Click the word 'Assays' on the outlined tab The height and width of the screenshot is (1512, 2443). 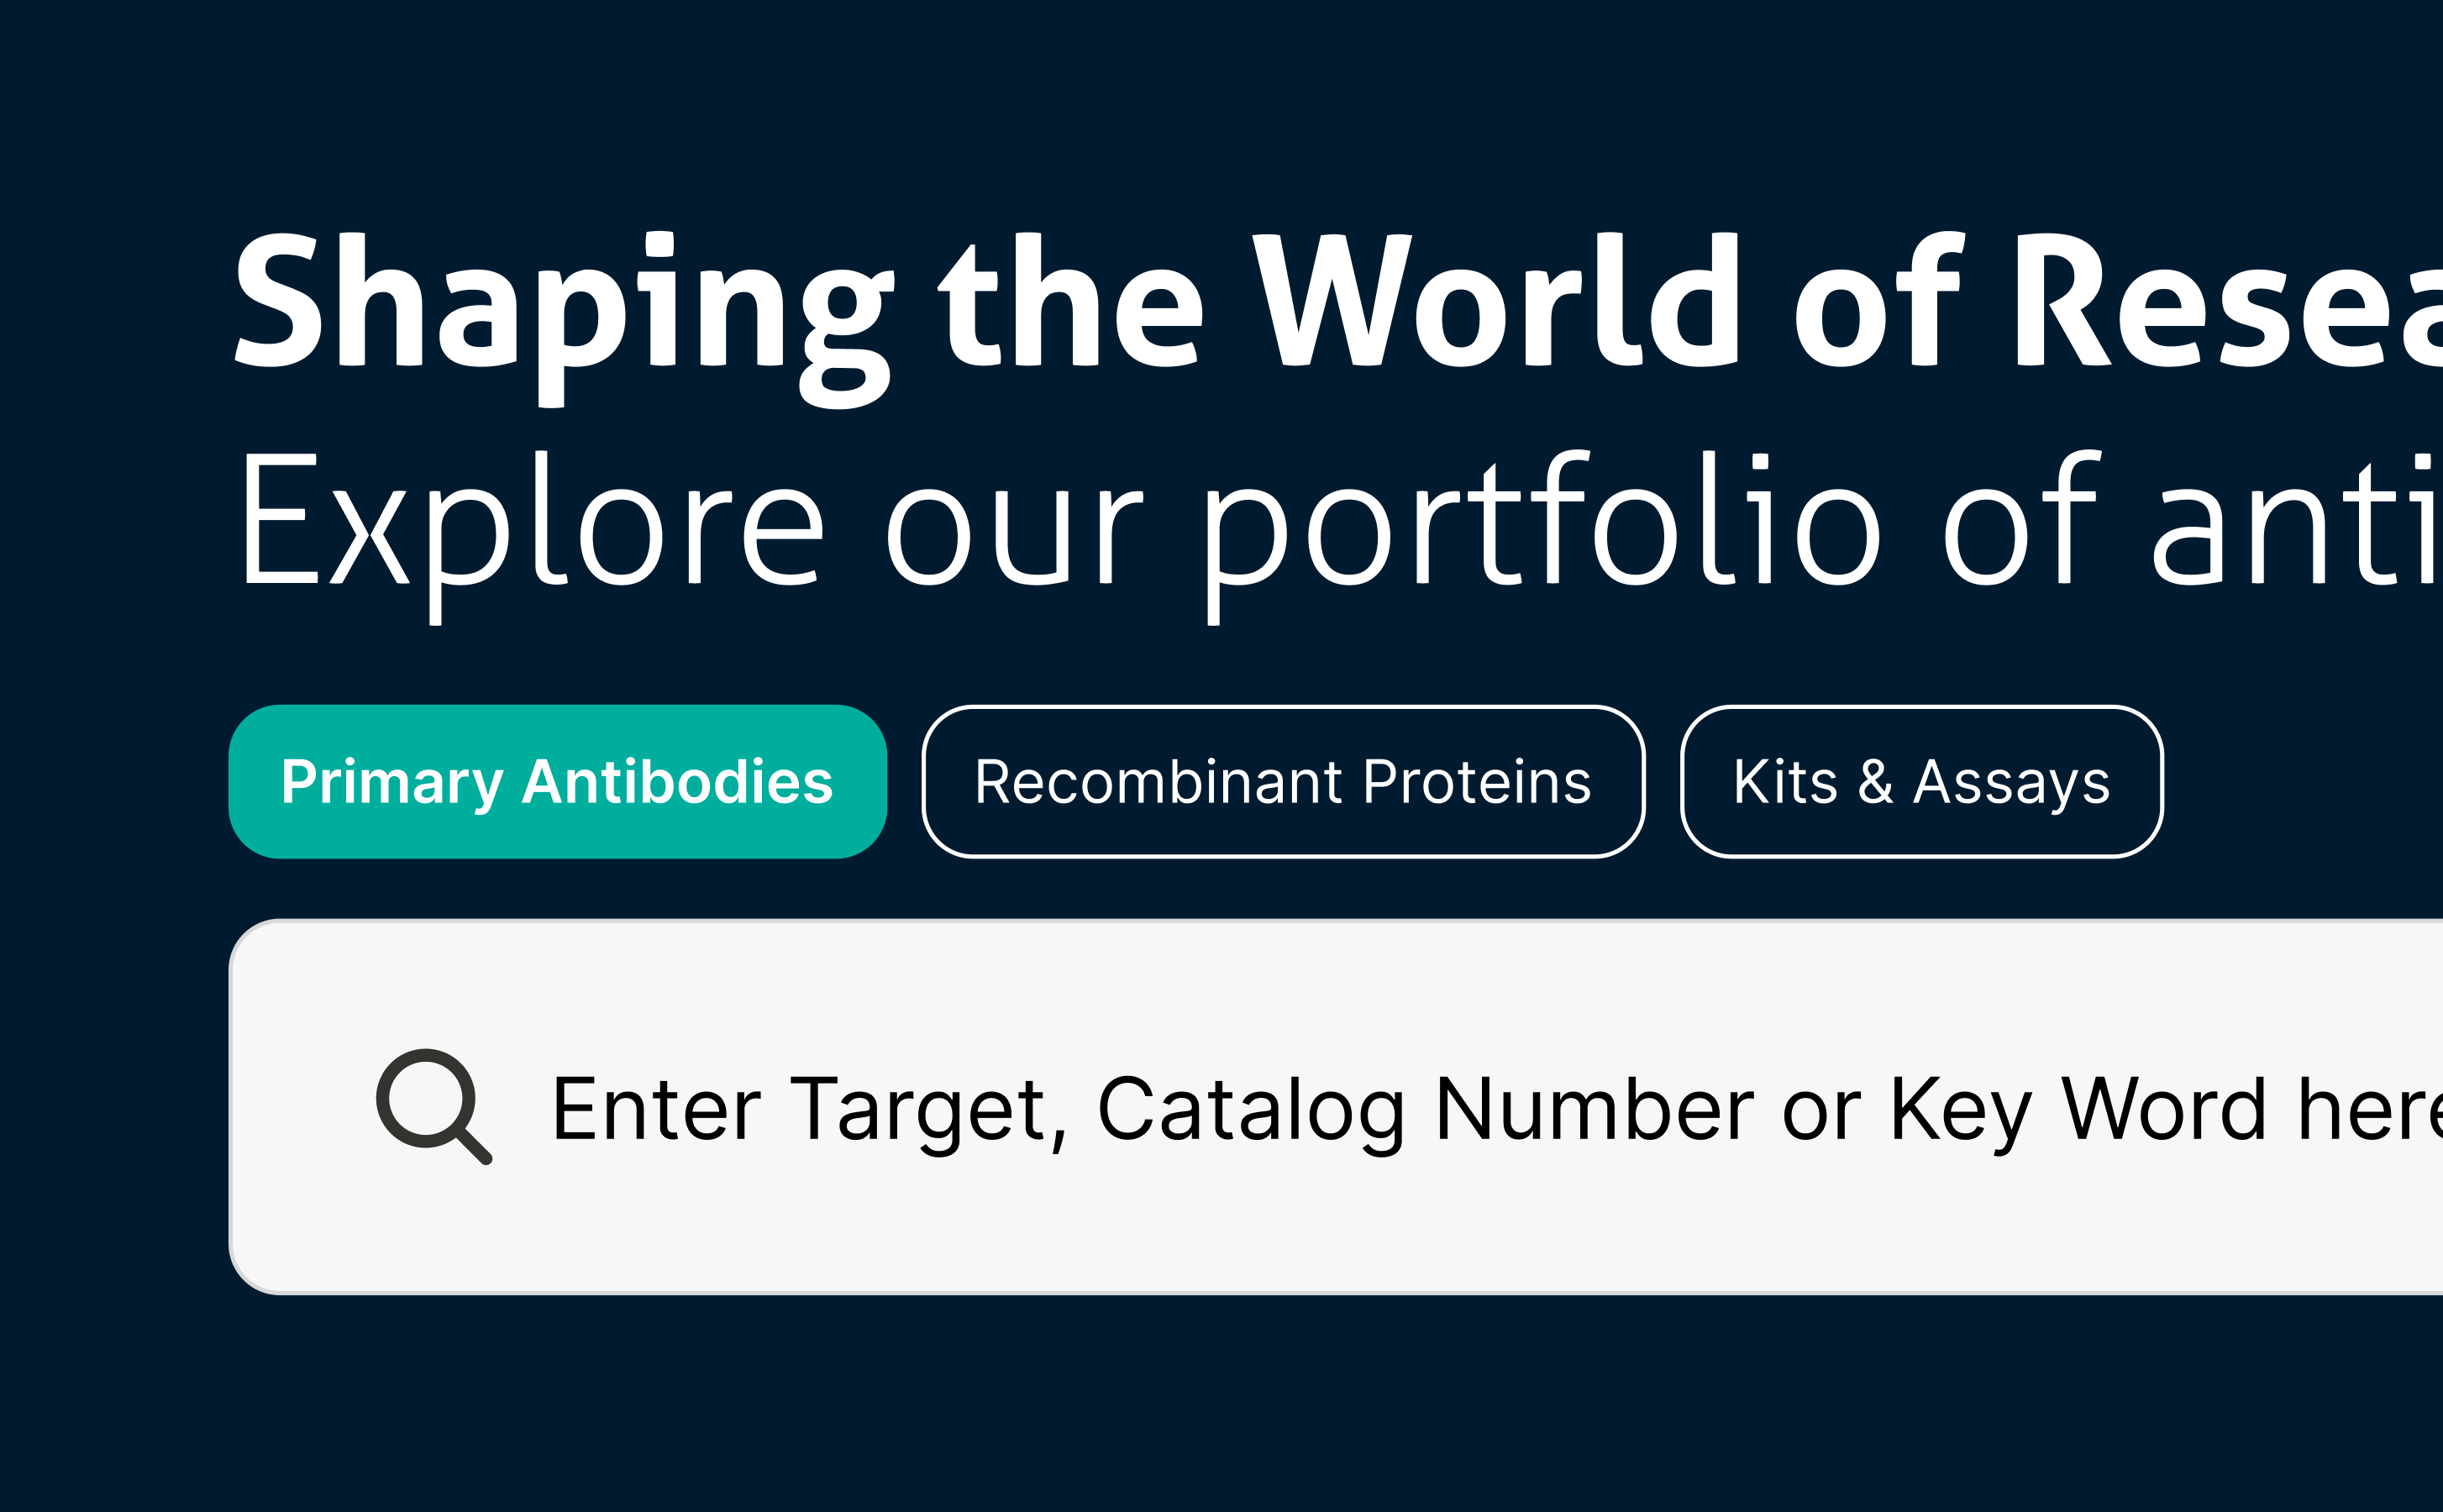tap(2011, 784)
